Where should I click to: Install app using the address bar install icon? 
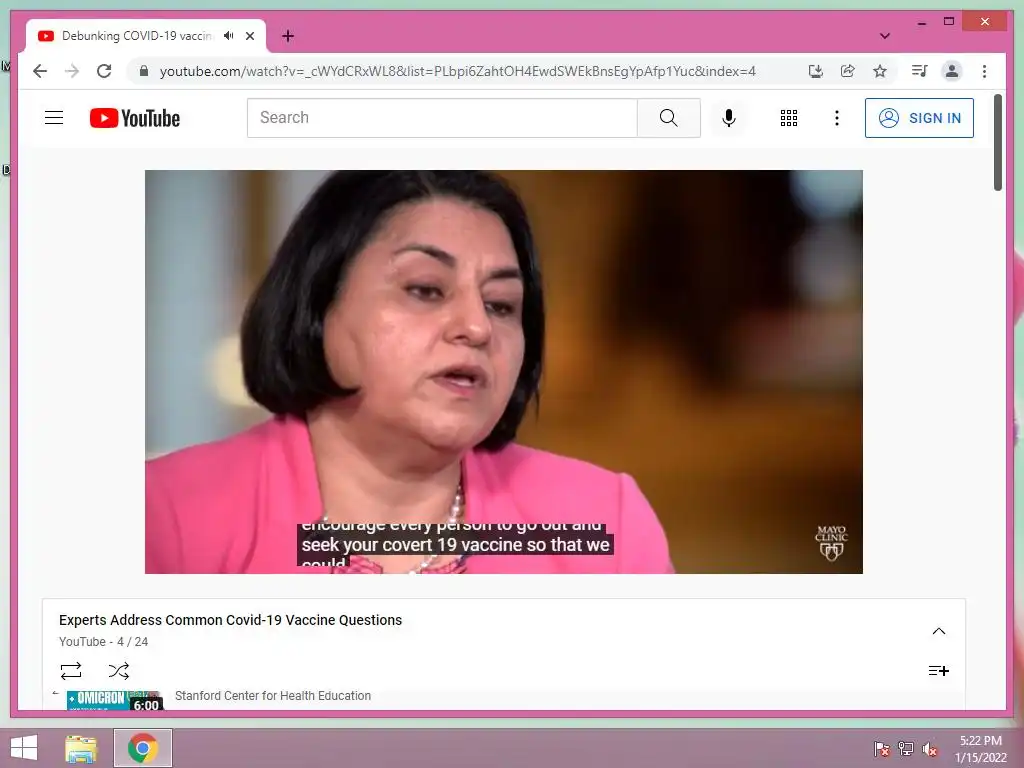pyautogui.click(x=815, y=71)
